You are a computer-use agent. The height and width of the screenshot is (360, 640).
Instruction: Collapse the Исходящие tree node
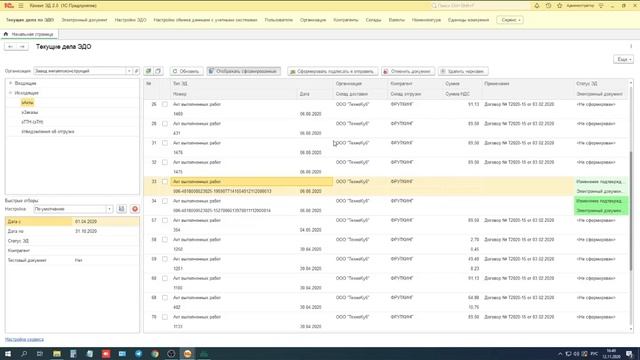tap(10, 93)
